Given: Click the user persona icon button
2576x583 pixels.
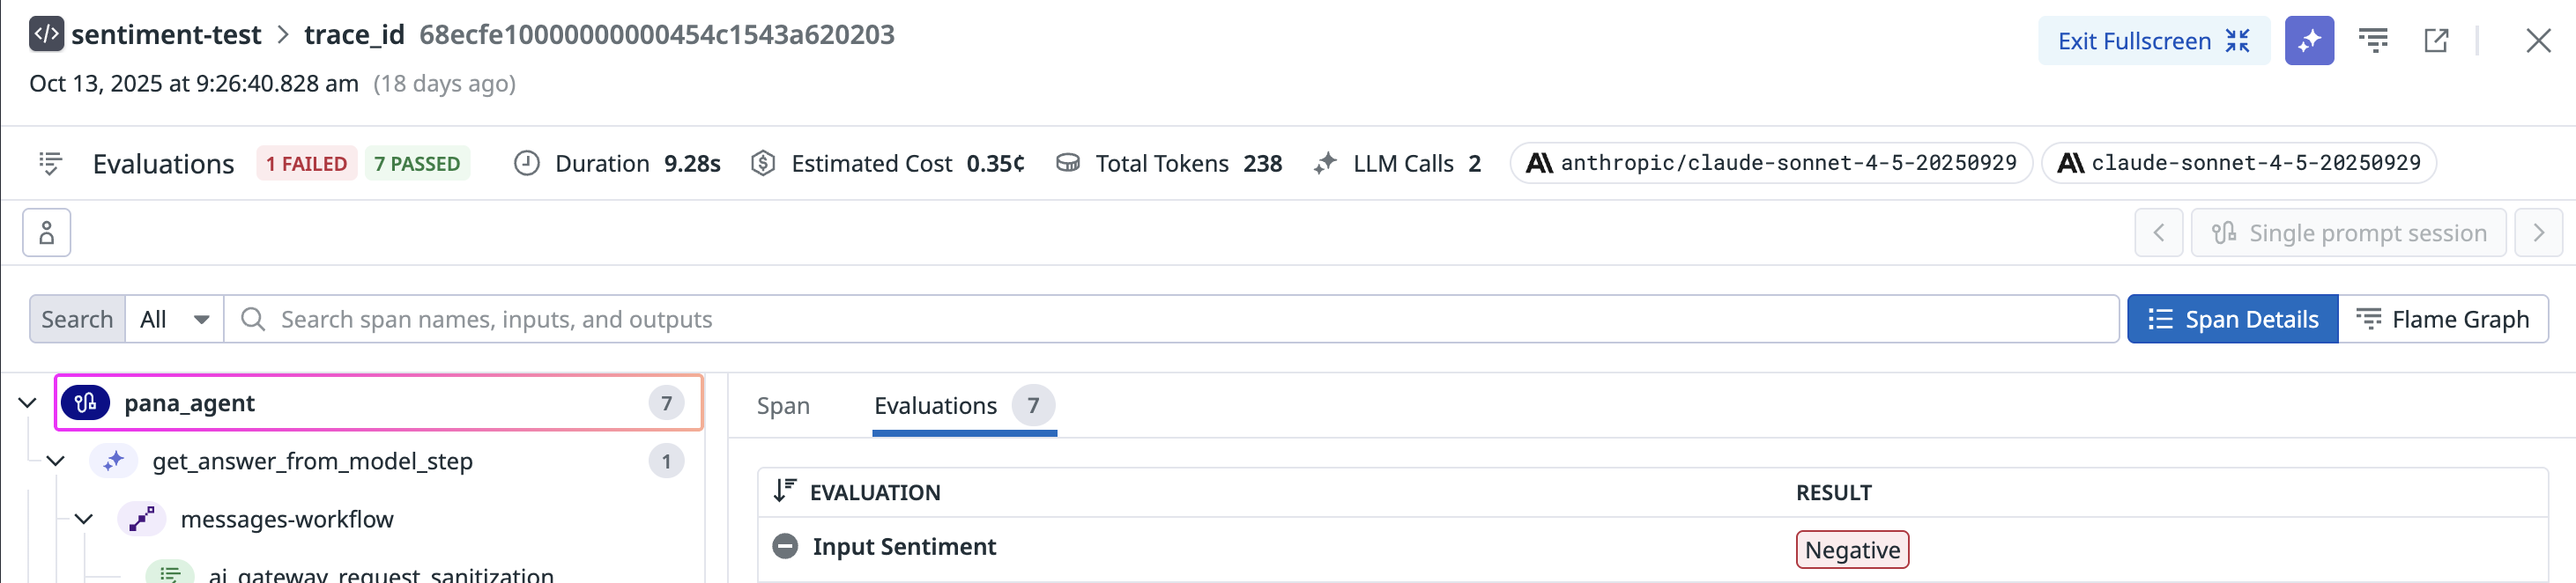Looking at the screenshot, I should coord(47,233).
